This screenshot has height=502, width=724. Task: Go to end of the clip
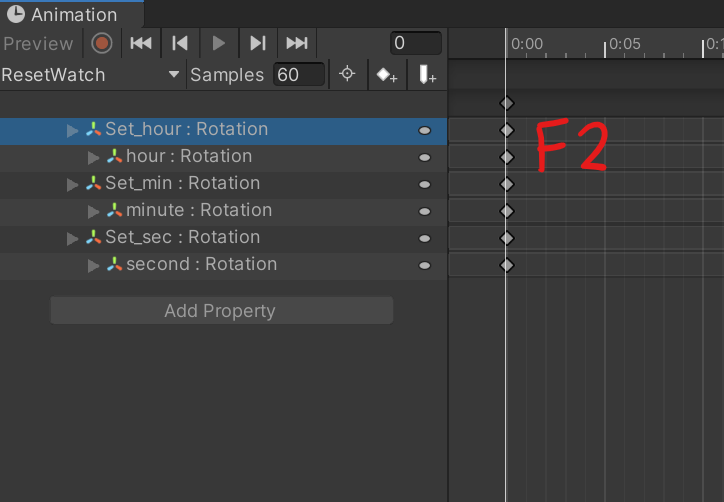tap(297, 43)
